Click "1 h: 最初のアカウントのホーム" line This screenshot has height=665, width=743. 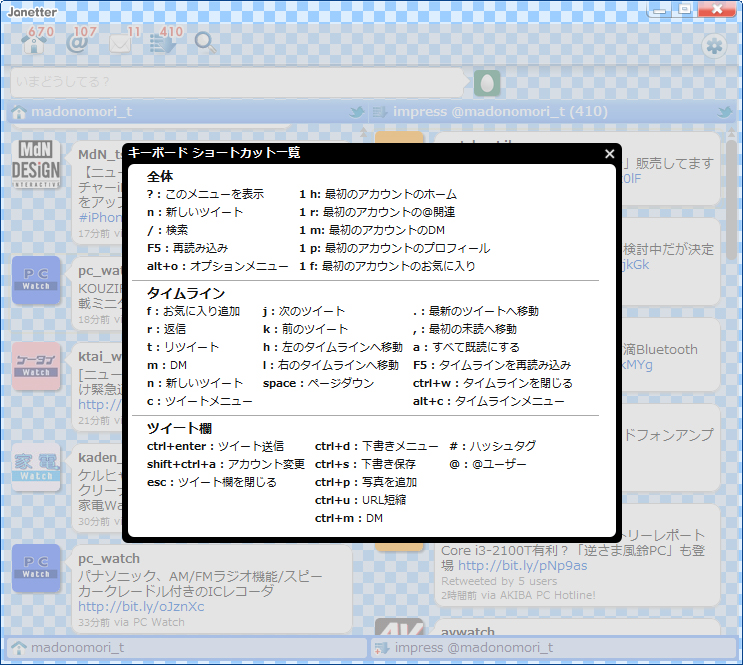378,194
